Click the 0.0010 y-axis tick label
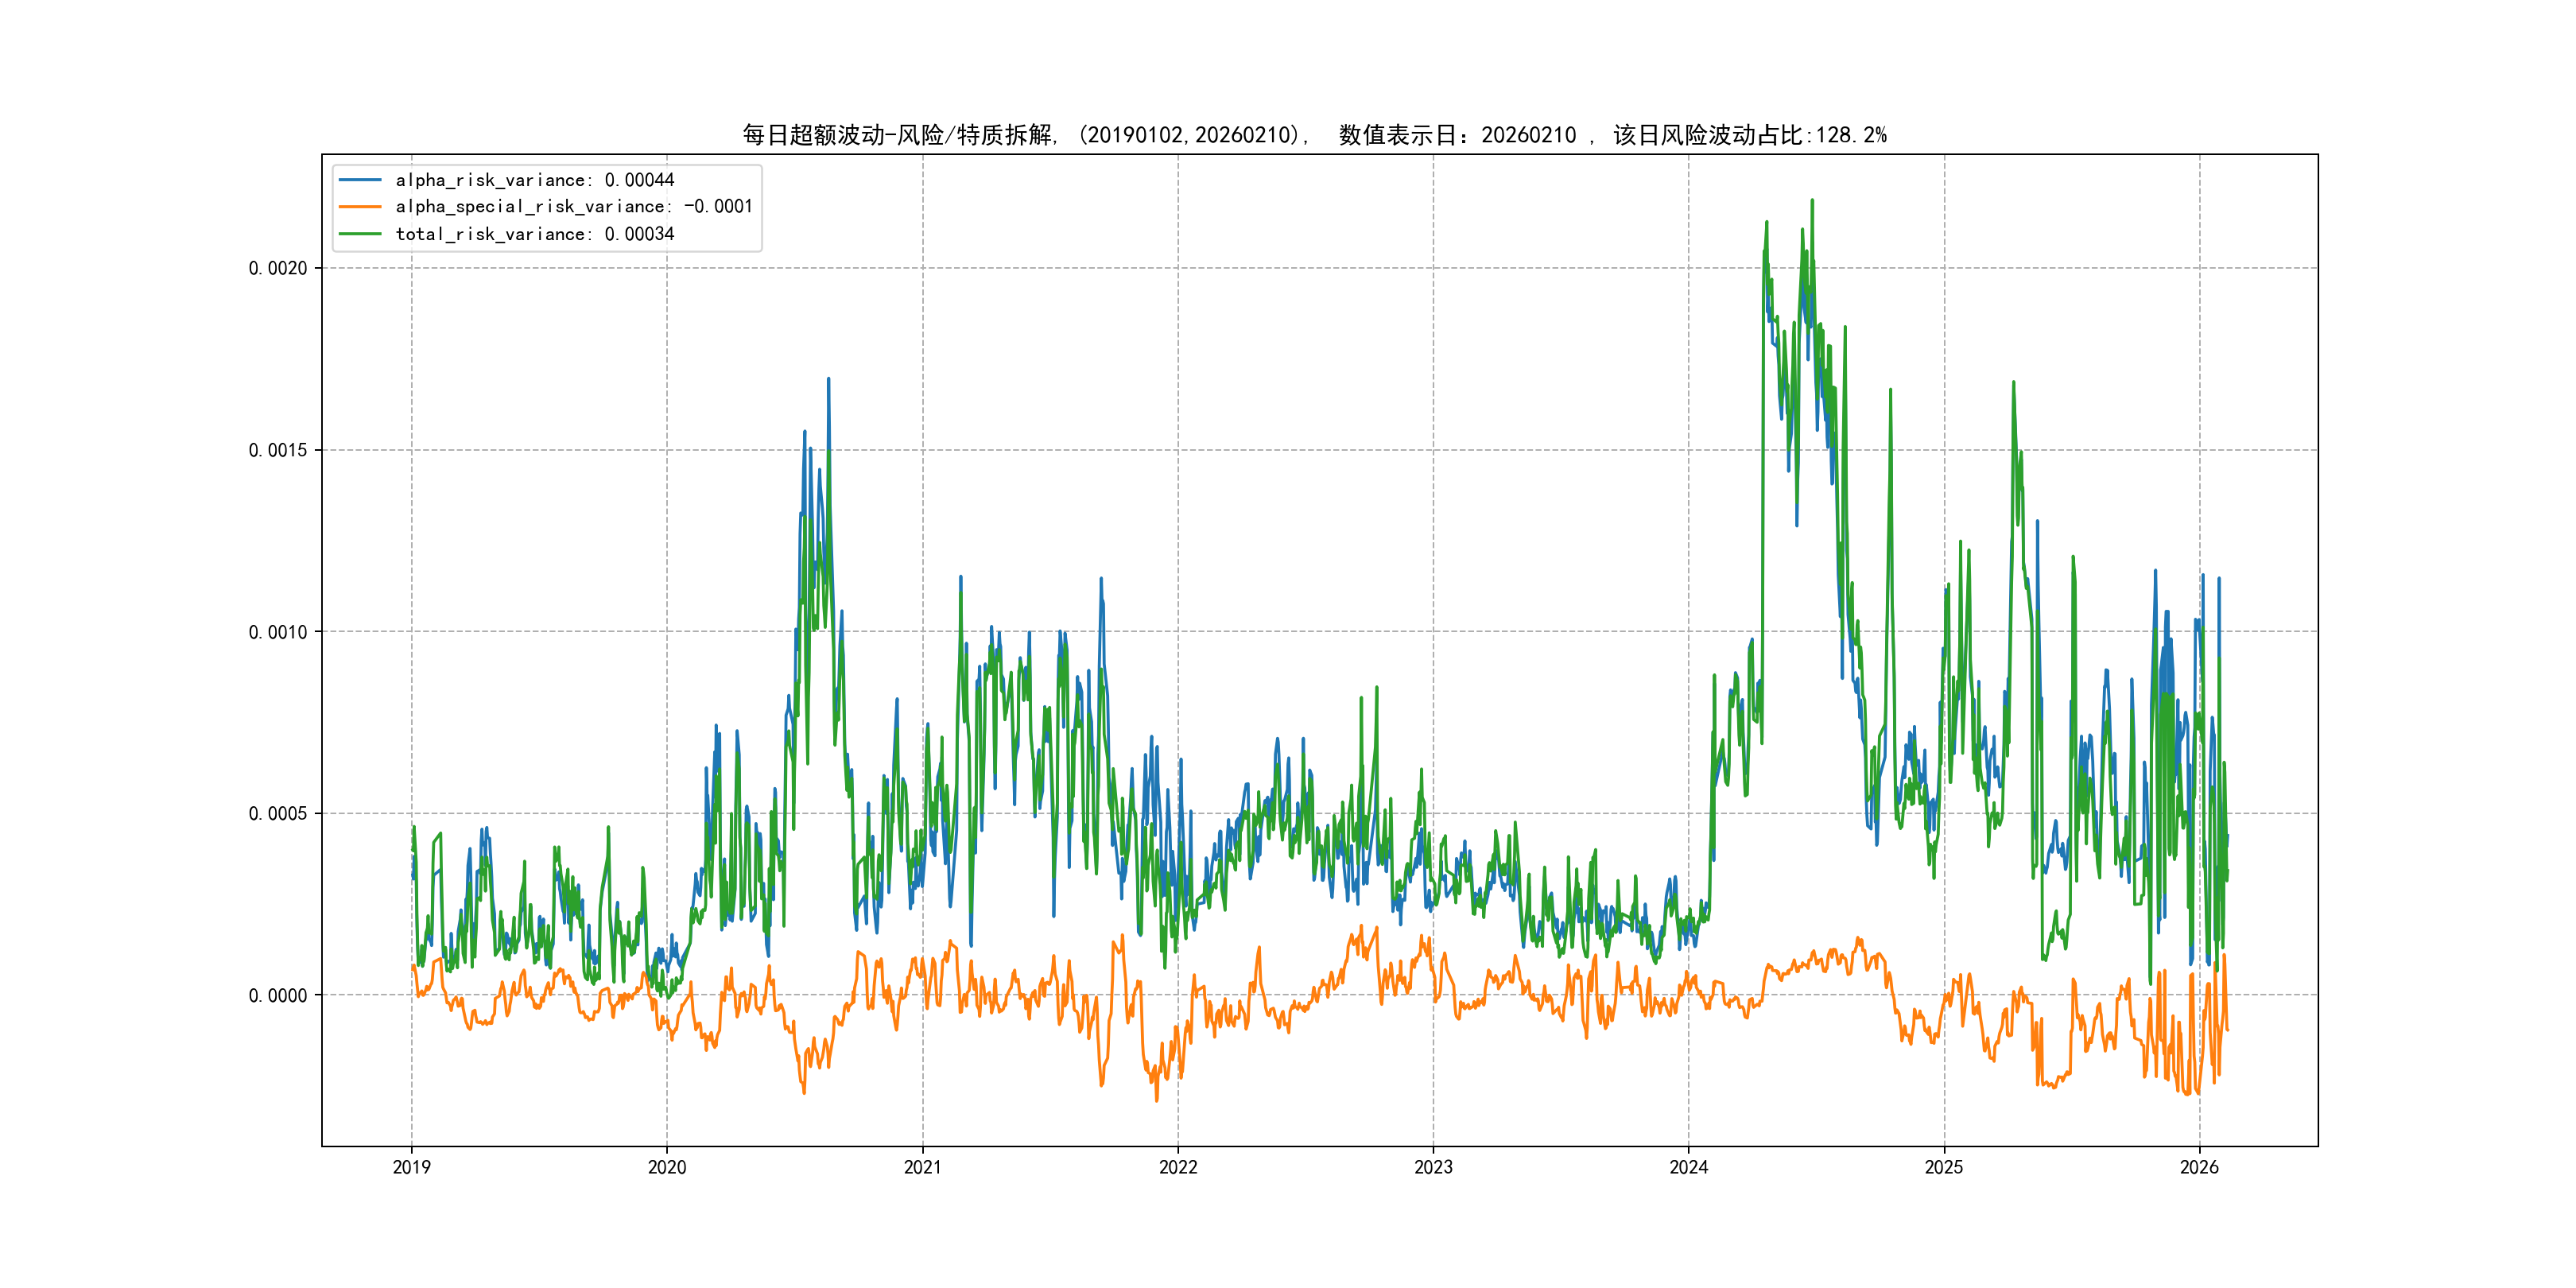Viewport: 2576px width, 1288px height. point(278,632)
